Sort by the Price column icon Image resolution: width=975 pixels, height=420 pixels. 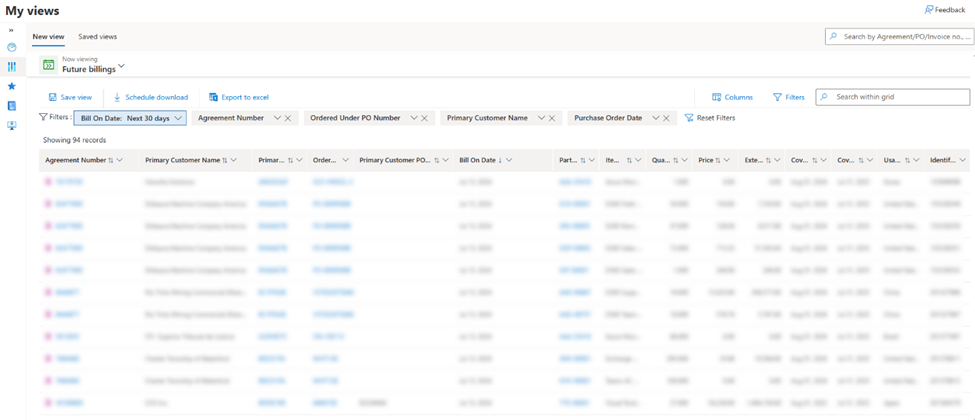click(x=718, y=160)
